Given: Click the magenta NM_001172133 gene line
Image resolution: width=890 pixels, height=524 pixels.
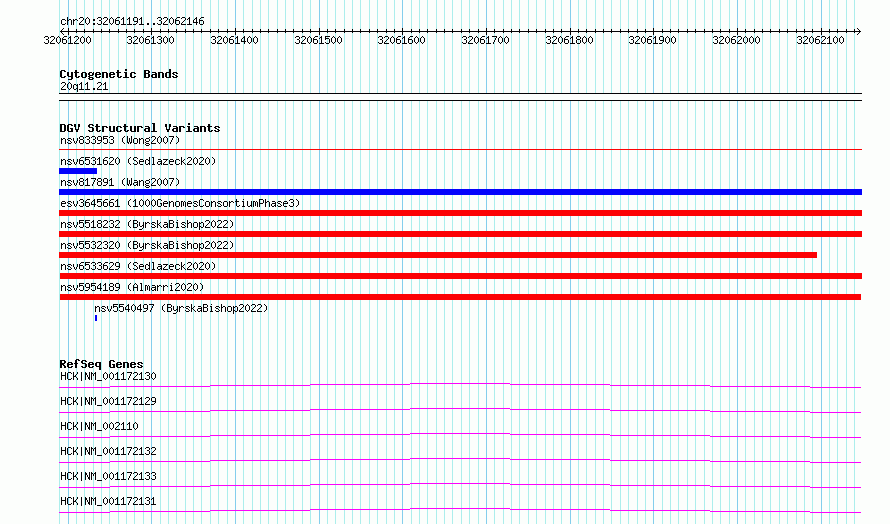Looking at the screenshot, I should click(460, 485).
